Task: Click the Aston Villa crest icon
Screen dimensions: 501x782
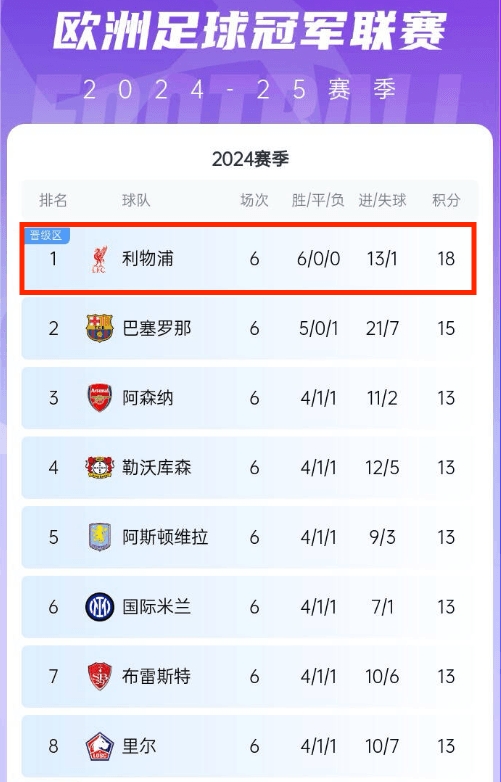Action: [99, 537]
